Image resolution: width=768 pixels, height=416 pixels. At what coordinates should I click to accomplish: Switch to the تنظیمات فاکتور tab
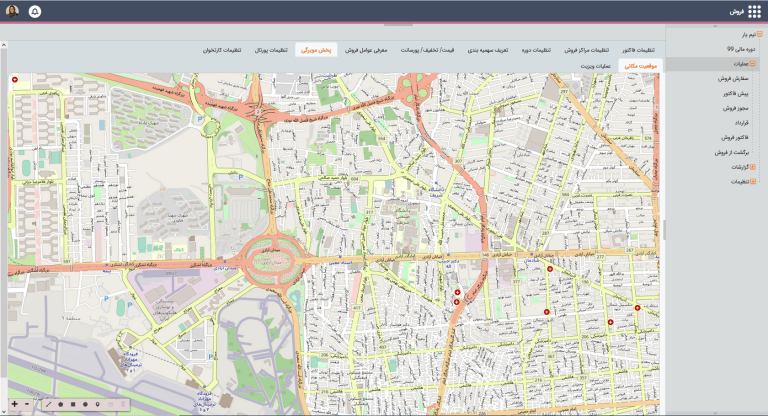(x=638, y=50)
